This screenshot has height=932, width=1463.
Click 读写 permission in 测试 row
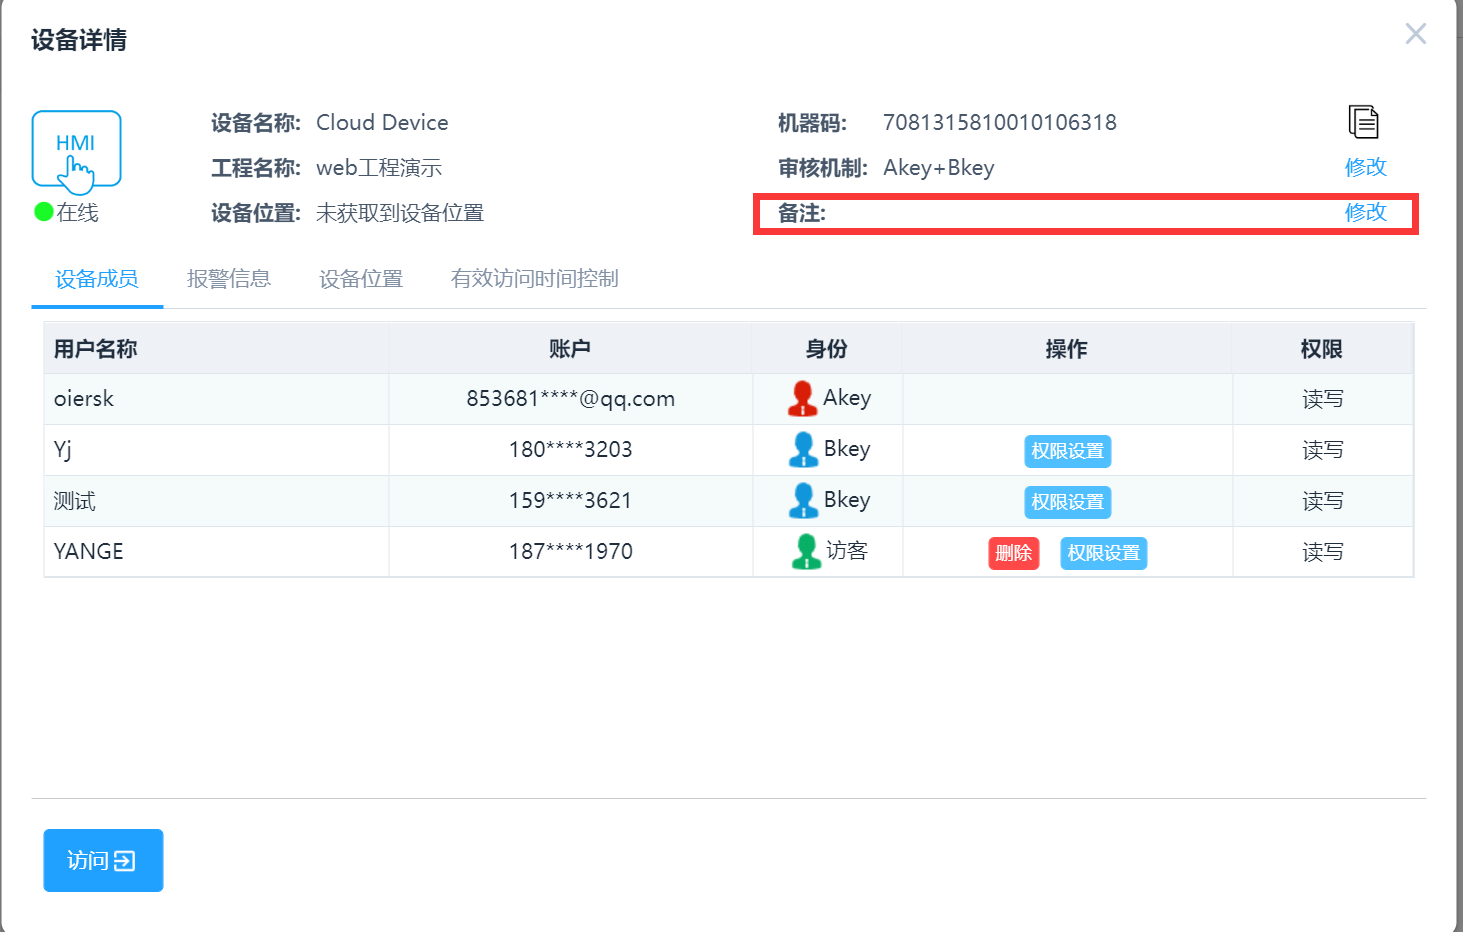click(x=1323, y=501)
